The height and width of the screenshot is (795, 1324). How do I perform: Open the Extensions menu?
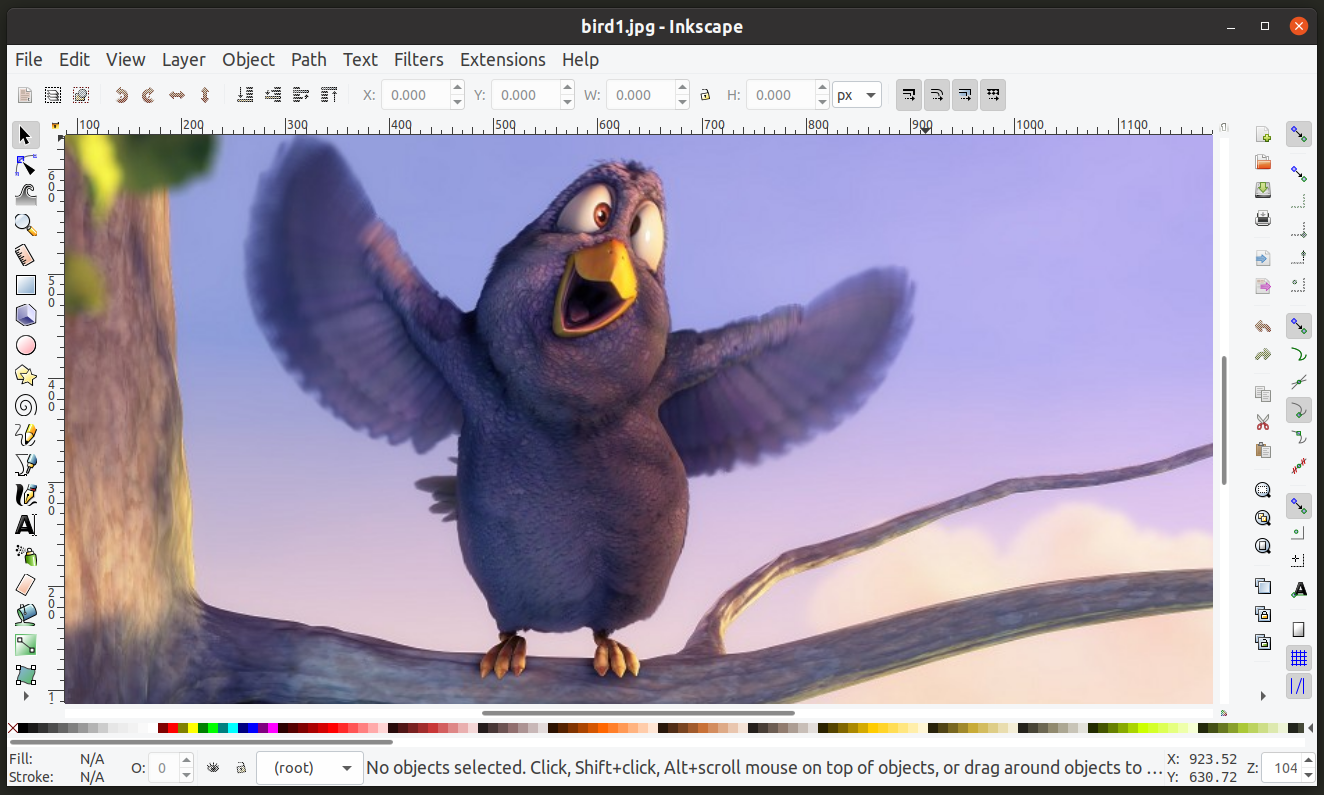coord(502,60)
